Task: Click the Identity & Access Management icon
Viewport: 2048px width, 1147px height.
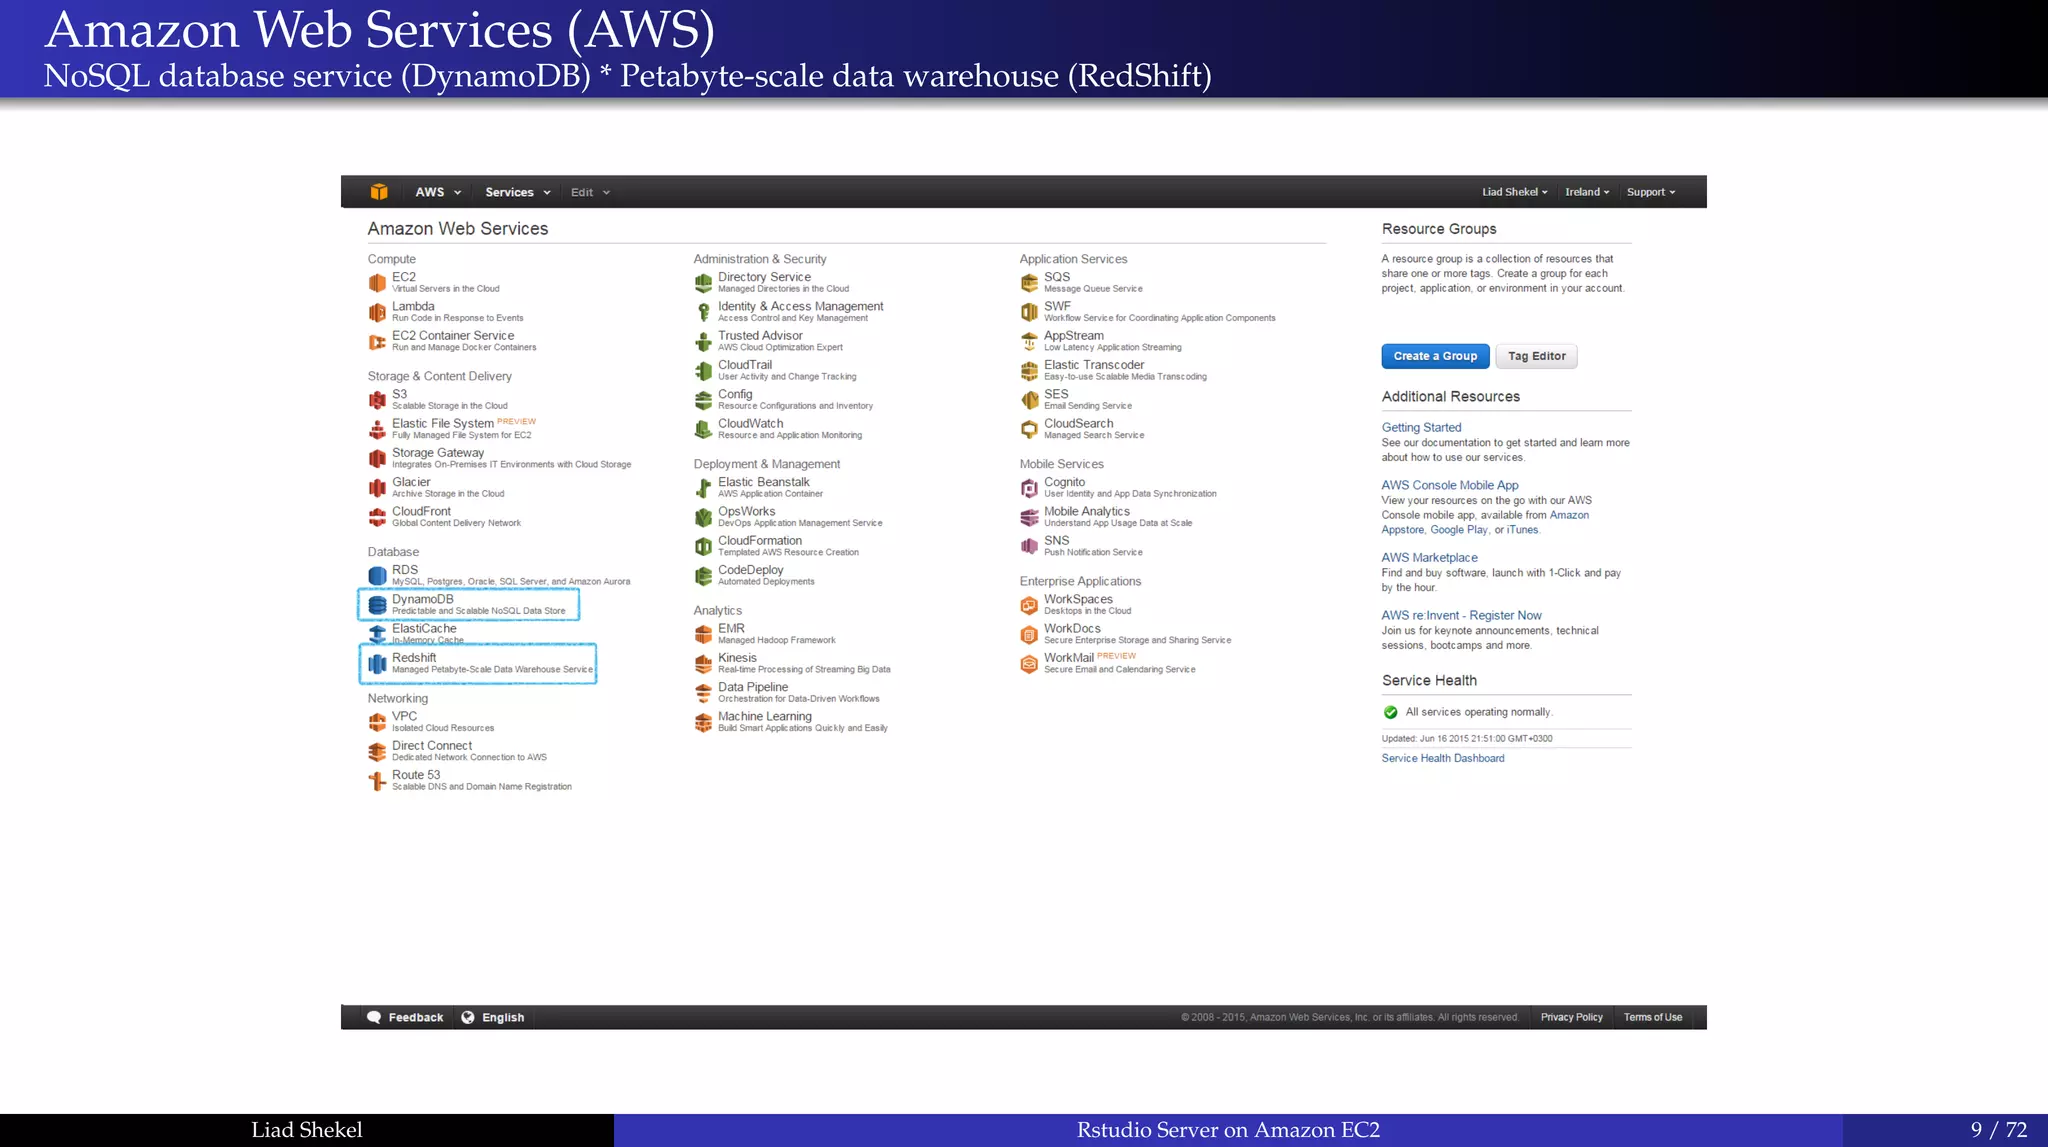Action: coord(703,312)
